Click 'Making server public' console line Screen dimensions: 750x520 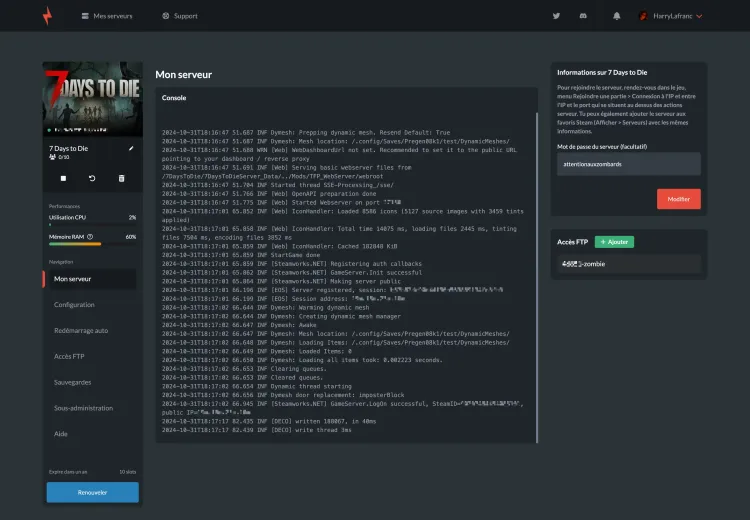click(x=281, y=281)
